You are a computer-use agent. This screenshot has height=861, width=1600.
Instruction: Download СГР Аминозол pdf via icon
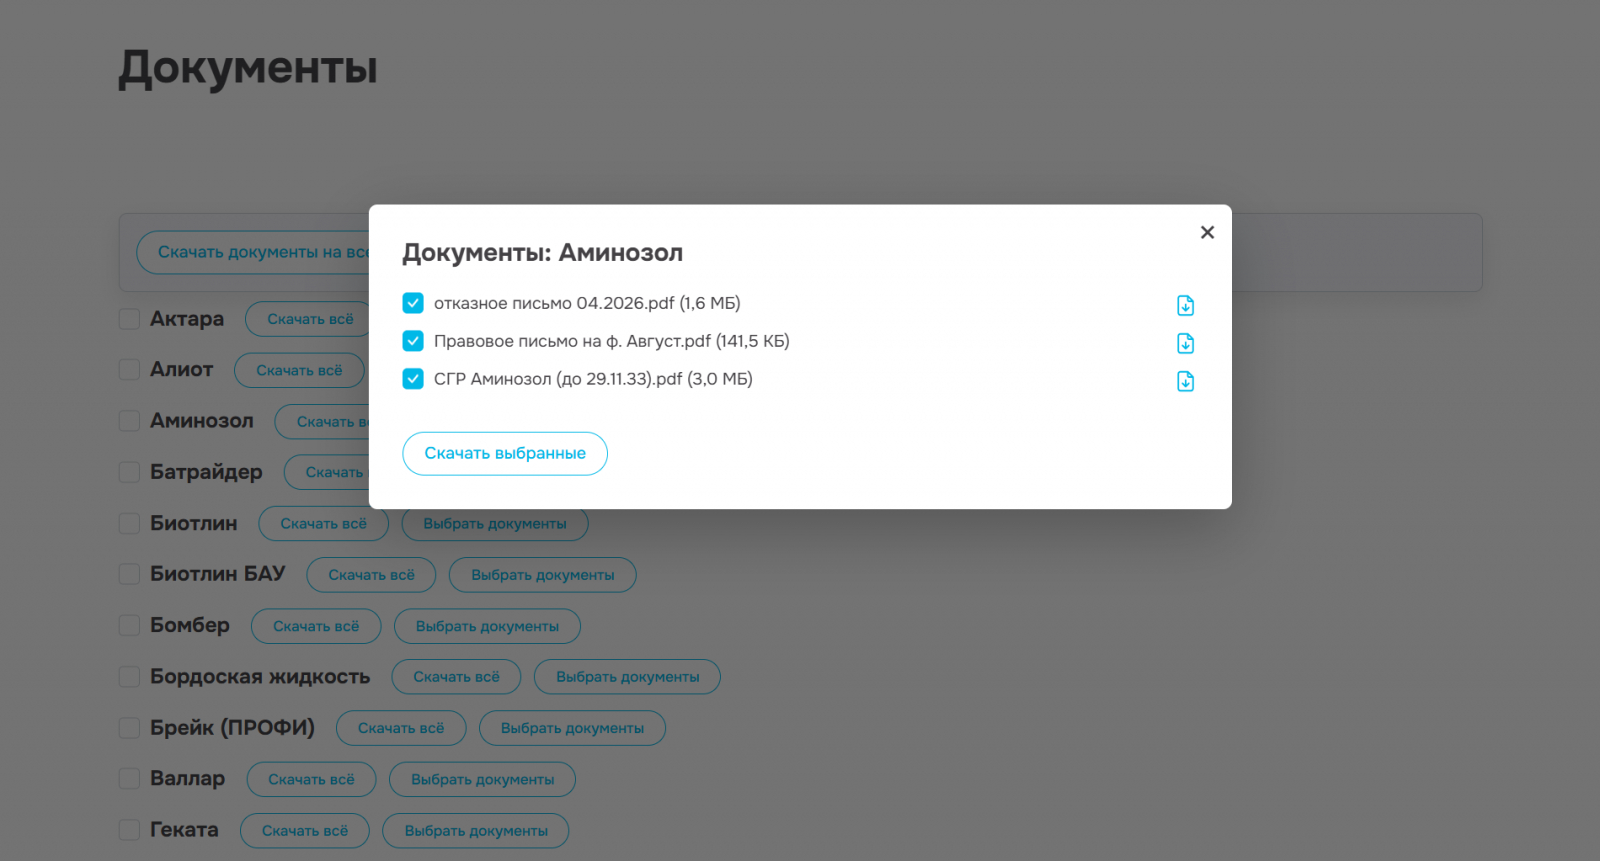point(1185,381)
